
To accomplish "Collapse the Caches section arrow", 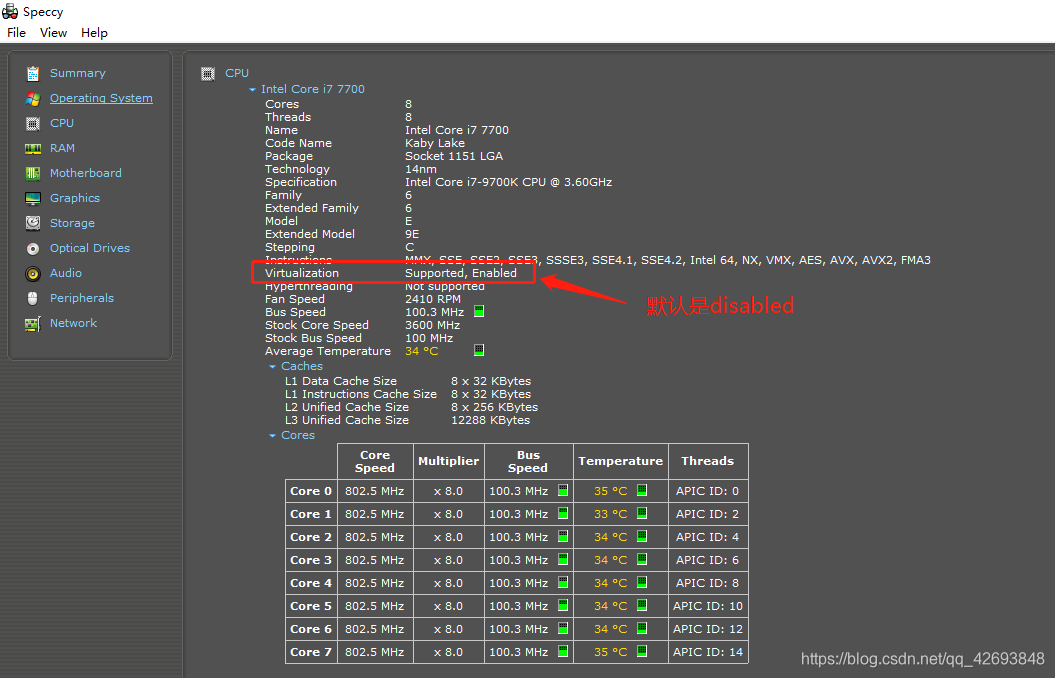I will click(272, 367).
